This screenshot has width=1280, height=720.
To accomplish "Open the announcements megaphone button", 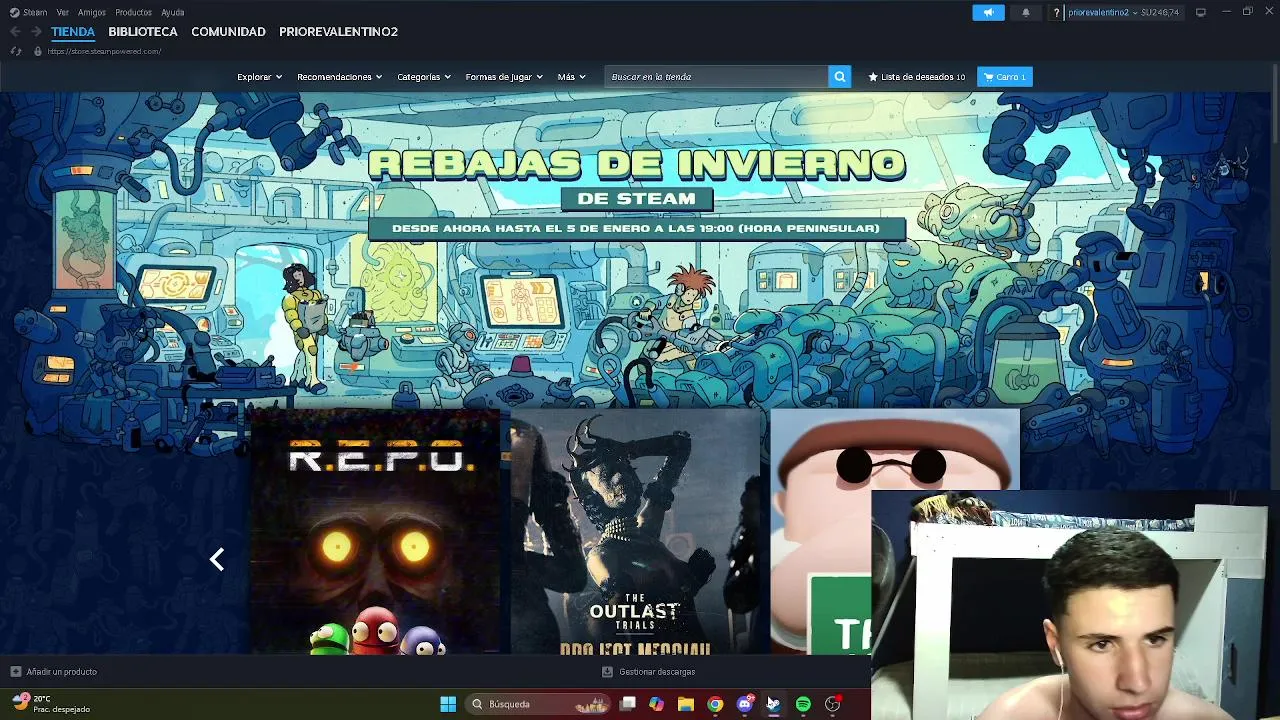I will 988,12.
